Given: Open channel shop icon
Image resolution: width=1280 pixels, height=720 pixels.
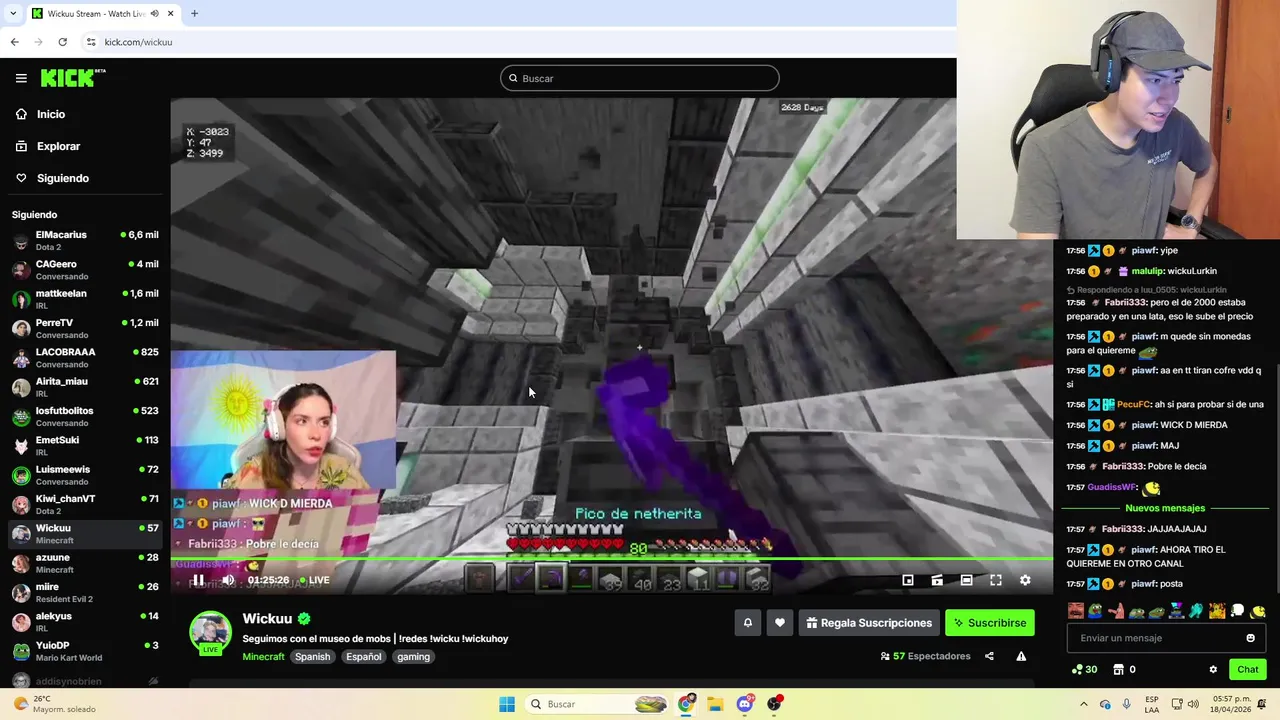Looking at the screenshot, I should click(x=1119, y=670).
